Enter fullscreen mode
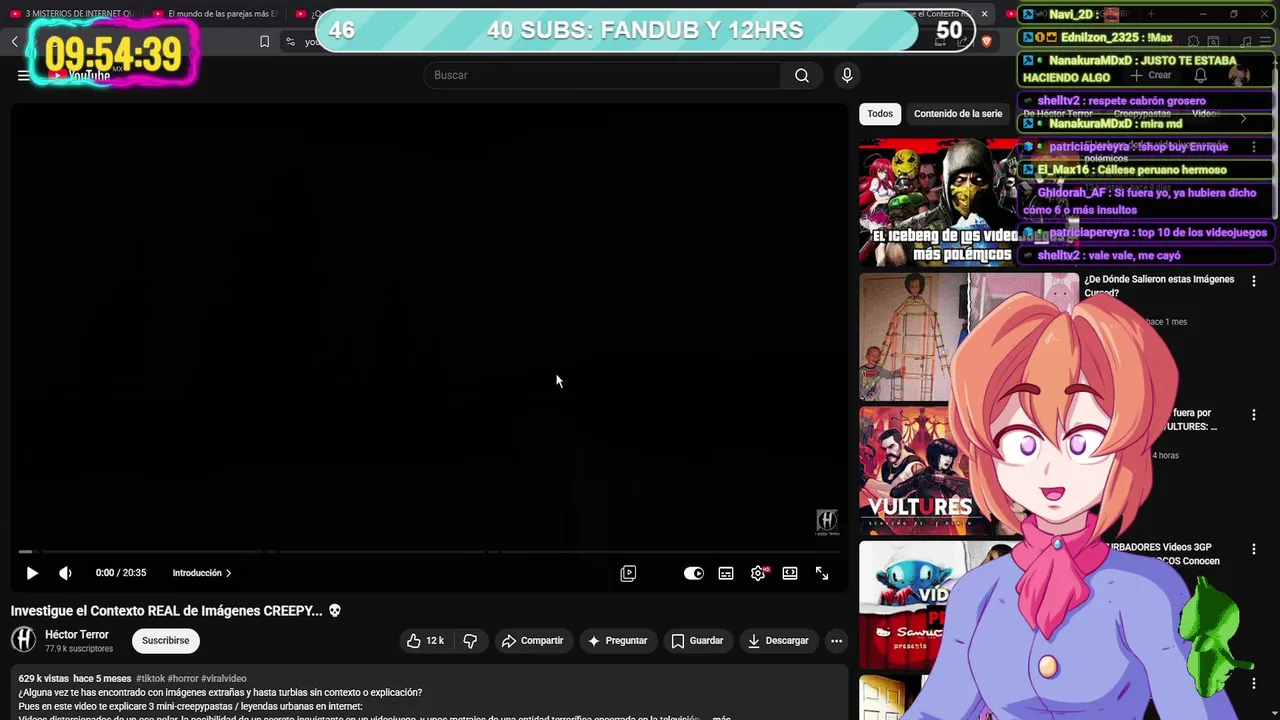This screenshot has height=720, width=1280. (x=822, y=573)
